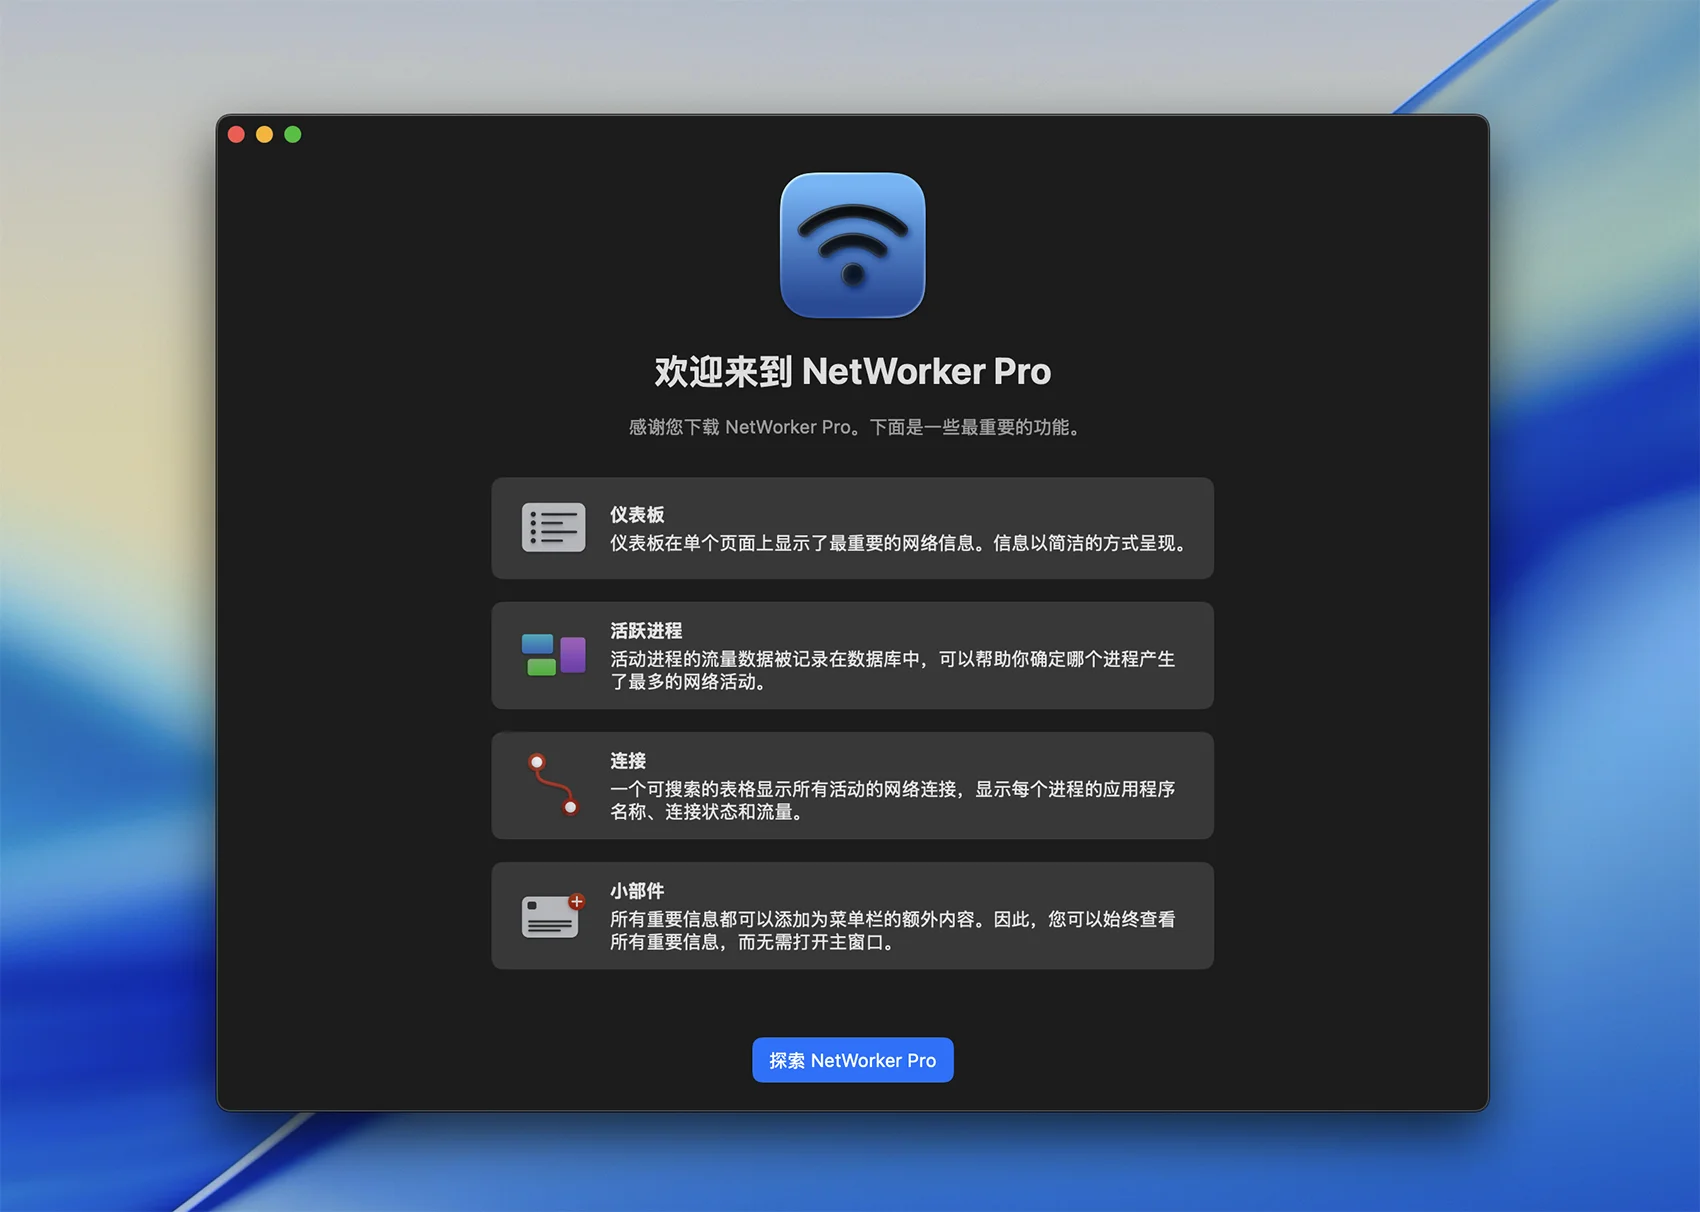Click the 连接 red route icon
Image resolution: width=1700 pixels, height=1212 pixels.
point(553,785)
